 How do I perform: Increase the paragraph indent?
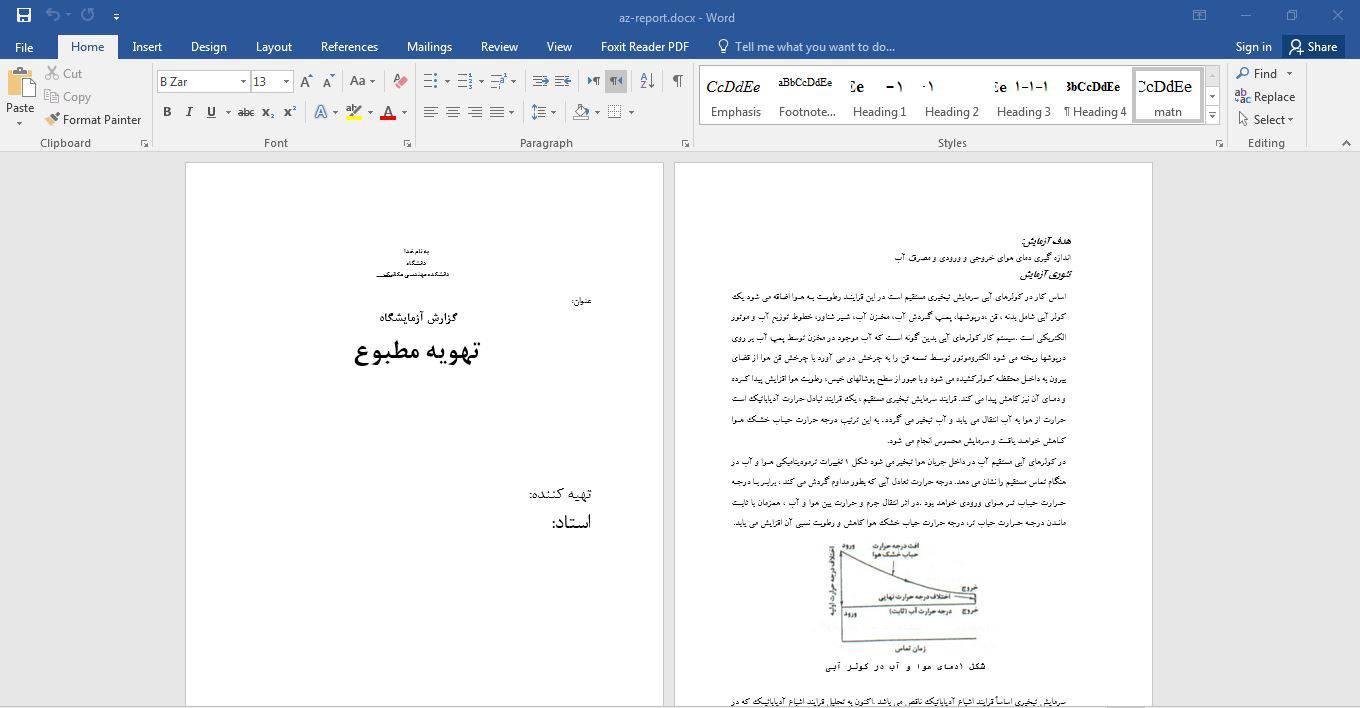coord(563,81)
